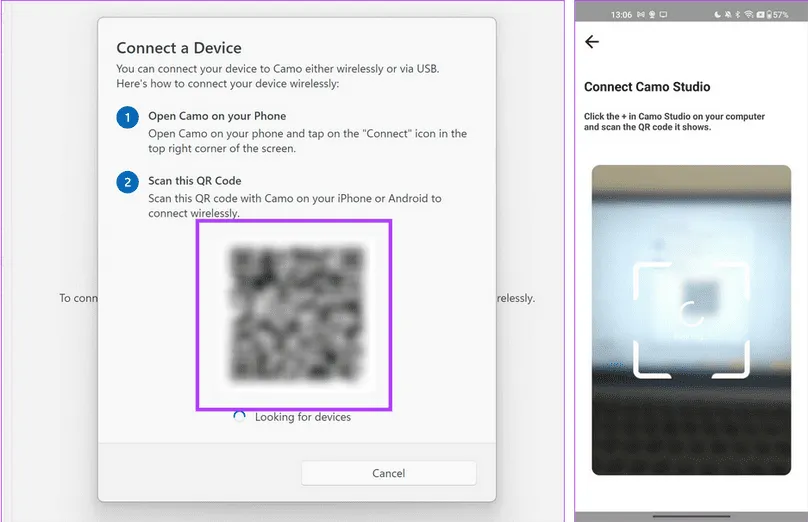Tap the 13:06 clock on the phone
808x522 pixels.
pyautogui.click(x=621, y=14)
